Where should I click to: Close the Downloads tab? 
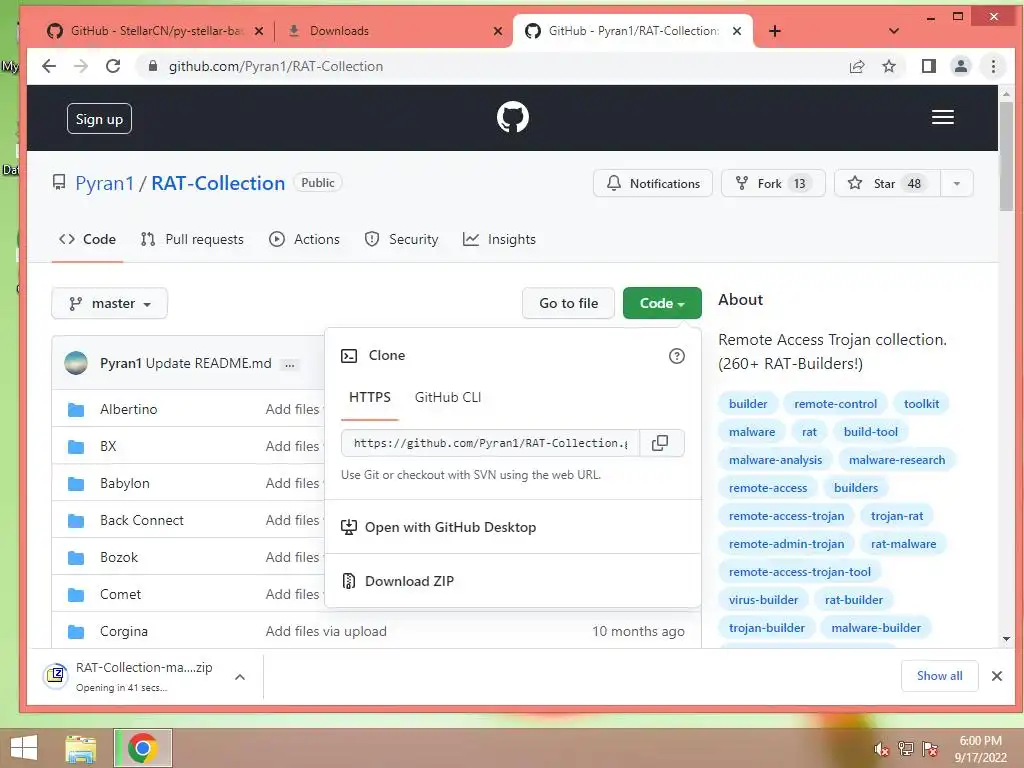[498, 31]
